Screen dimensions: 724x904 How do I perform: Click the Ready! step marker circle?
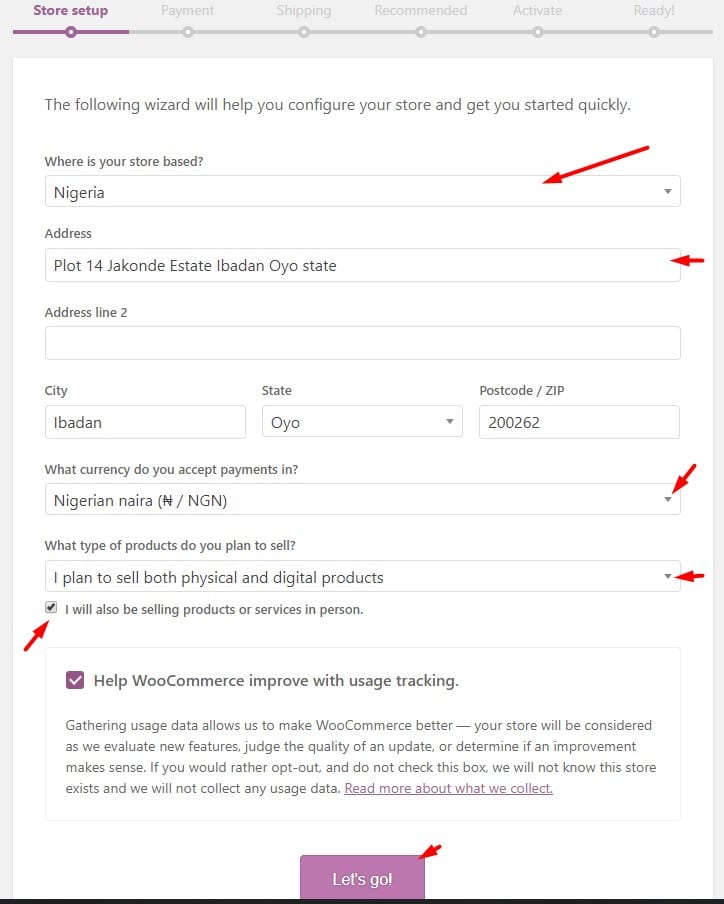pos(654,32)
